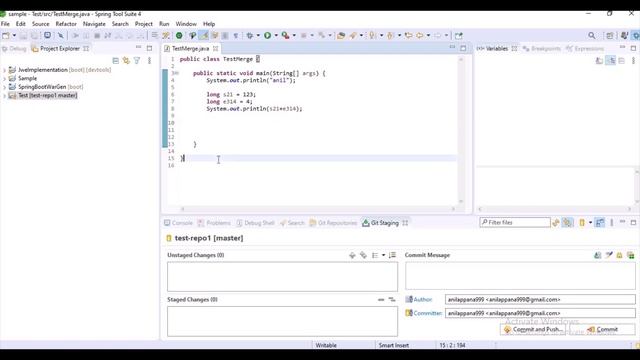Toggle Link with Editor in Project Explorer
Viewport: 640px width, 360px height.
126,61
